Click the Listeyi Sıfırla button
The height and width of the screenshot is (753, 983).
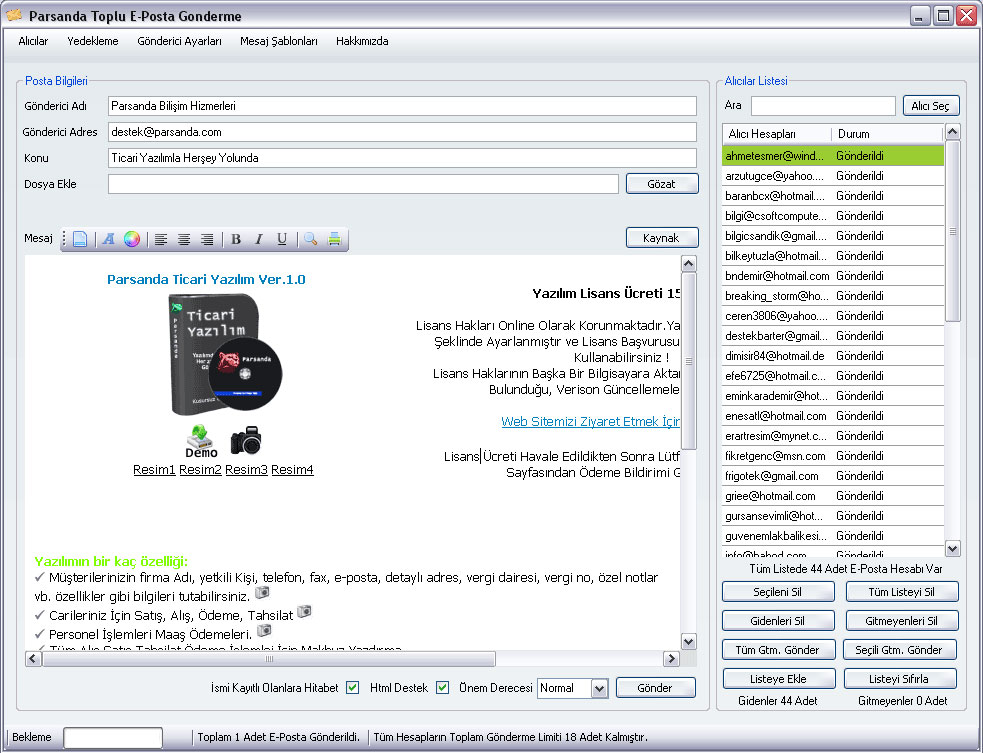(x=899, y=679)
